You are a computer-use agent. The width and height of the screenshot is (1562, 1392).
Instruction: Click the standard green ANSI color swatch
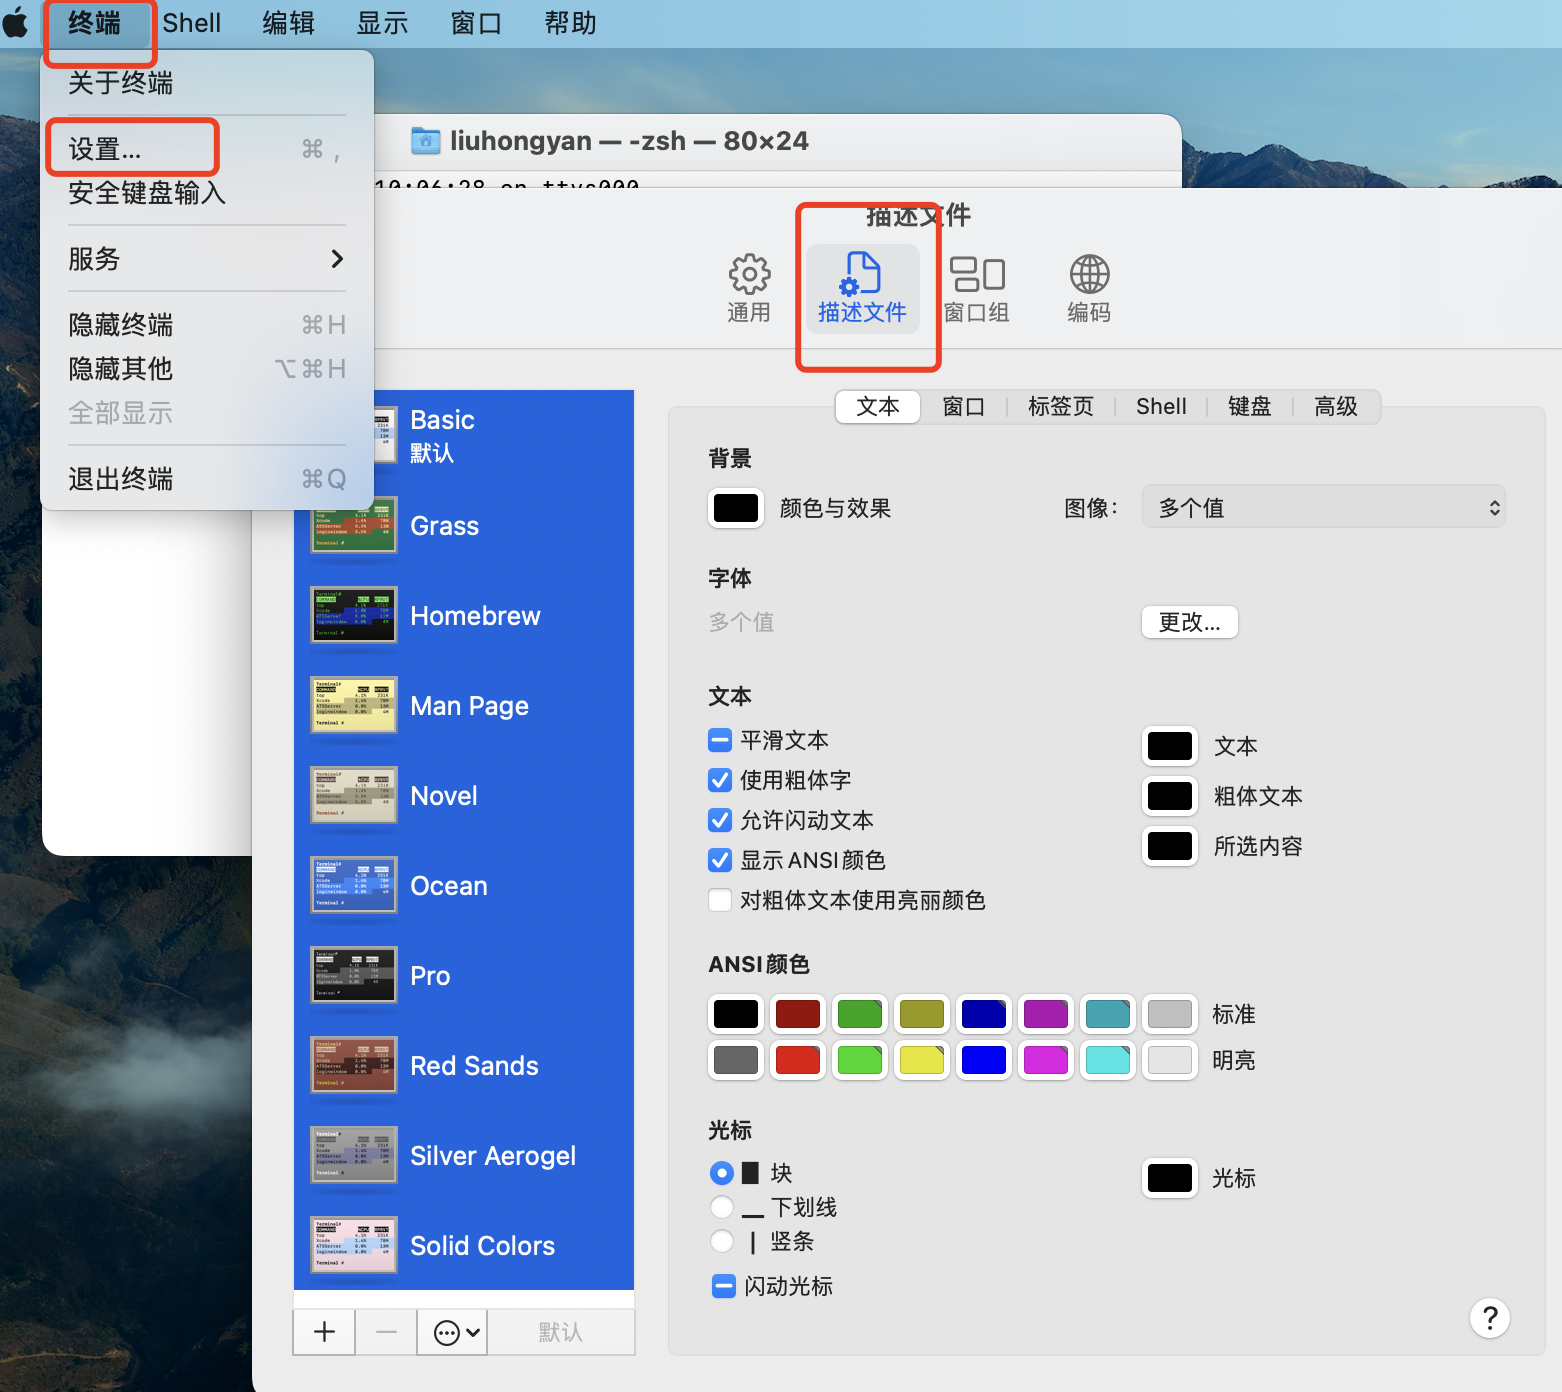tap(860, 1014)
